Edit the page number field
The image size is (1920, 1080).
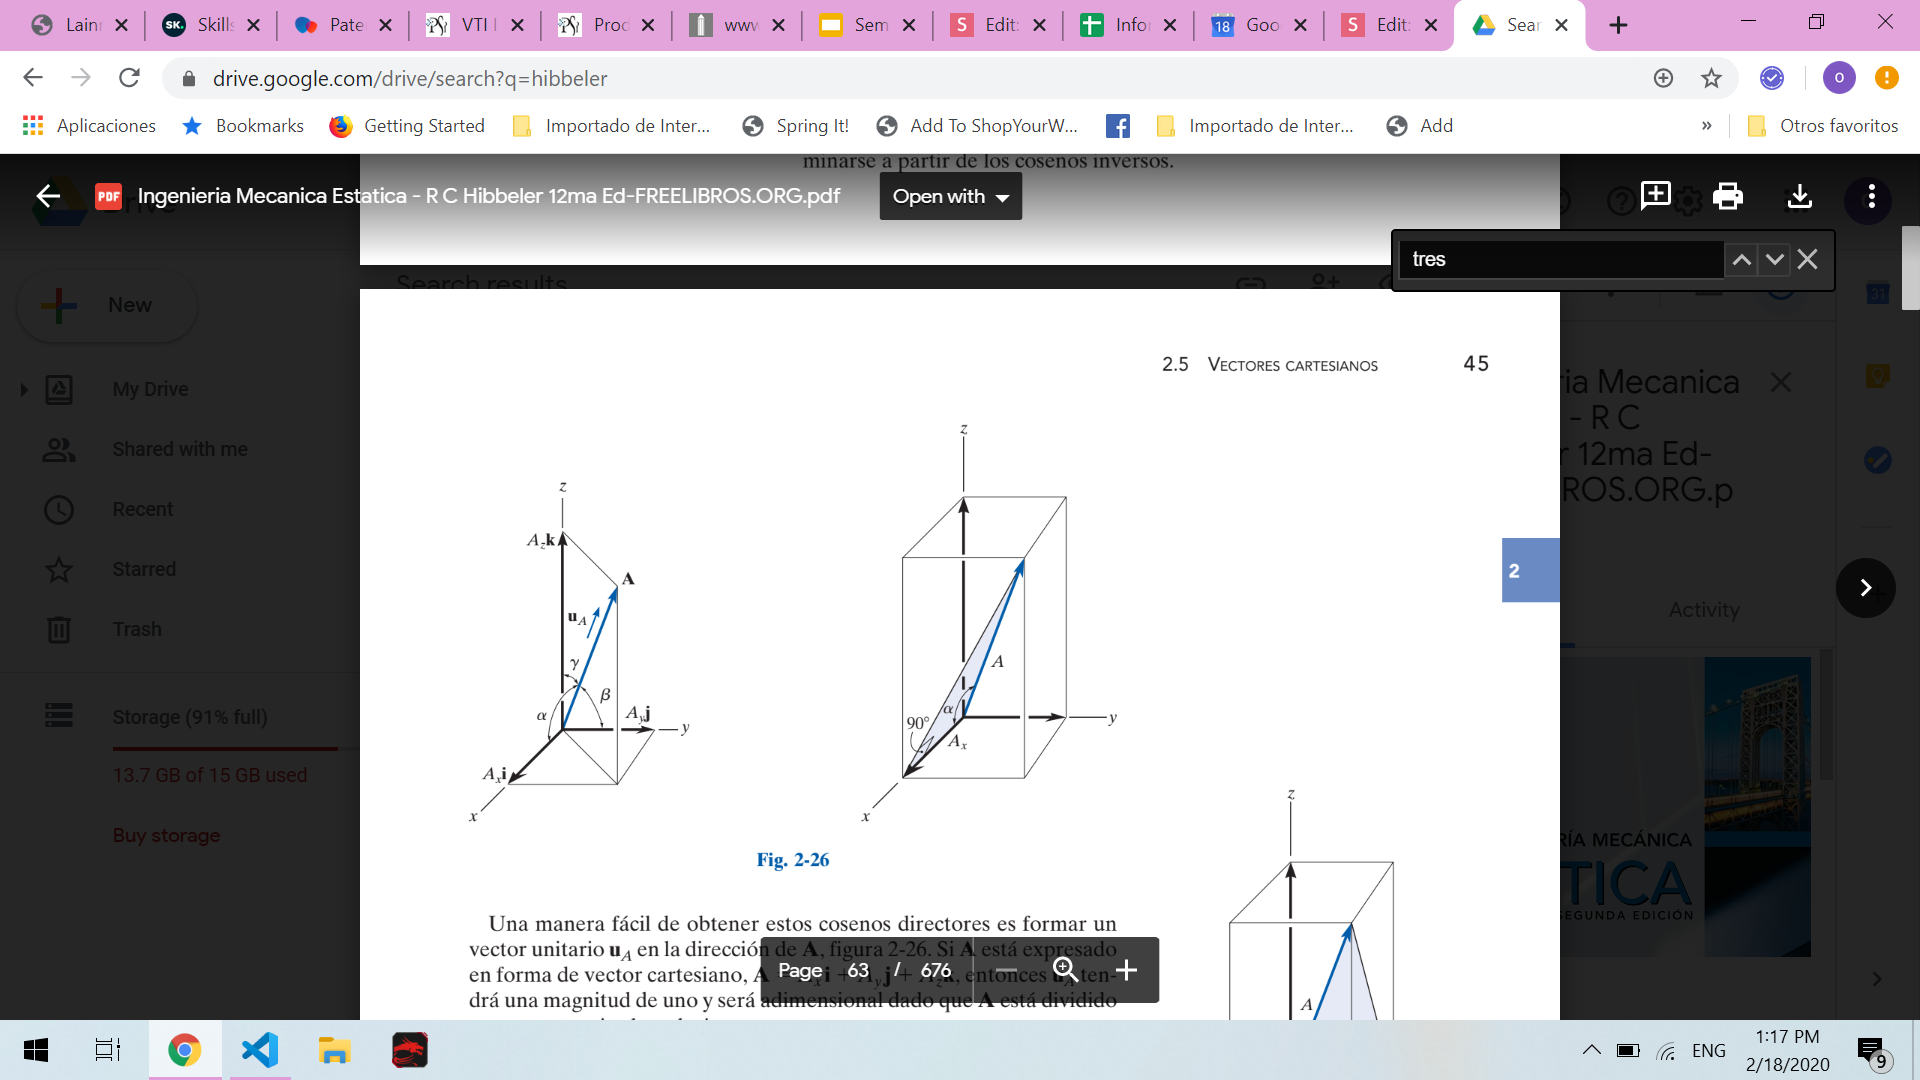pos(858,970)
